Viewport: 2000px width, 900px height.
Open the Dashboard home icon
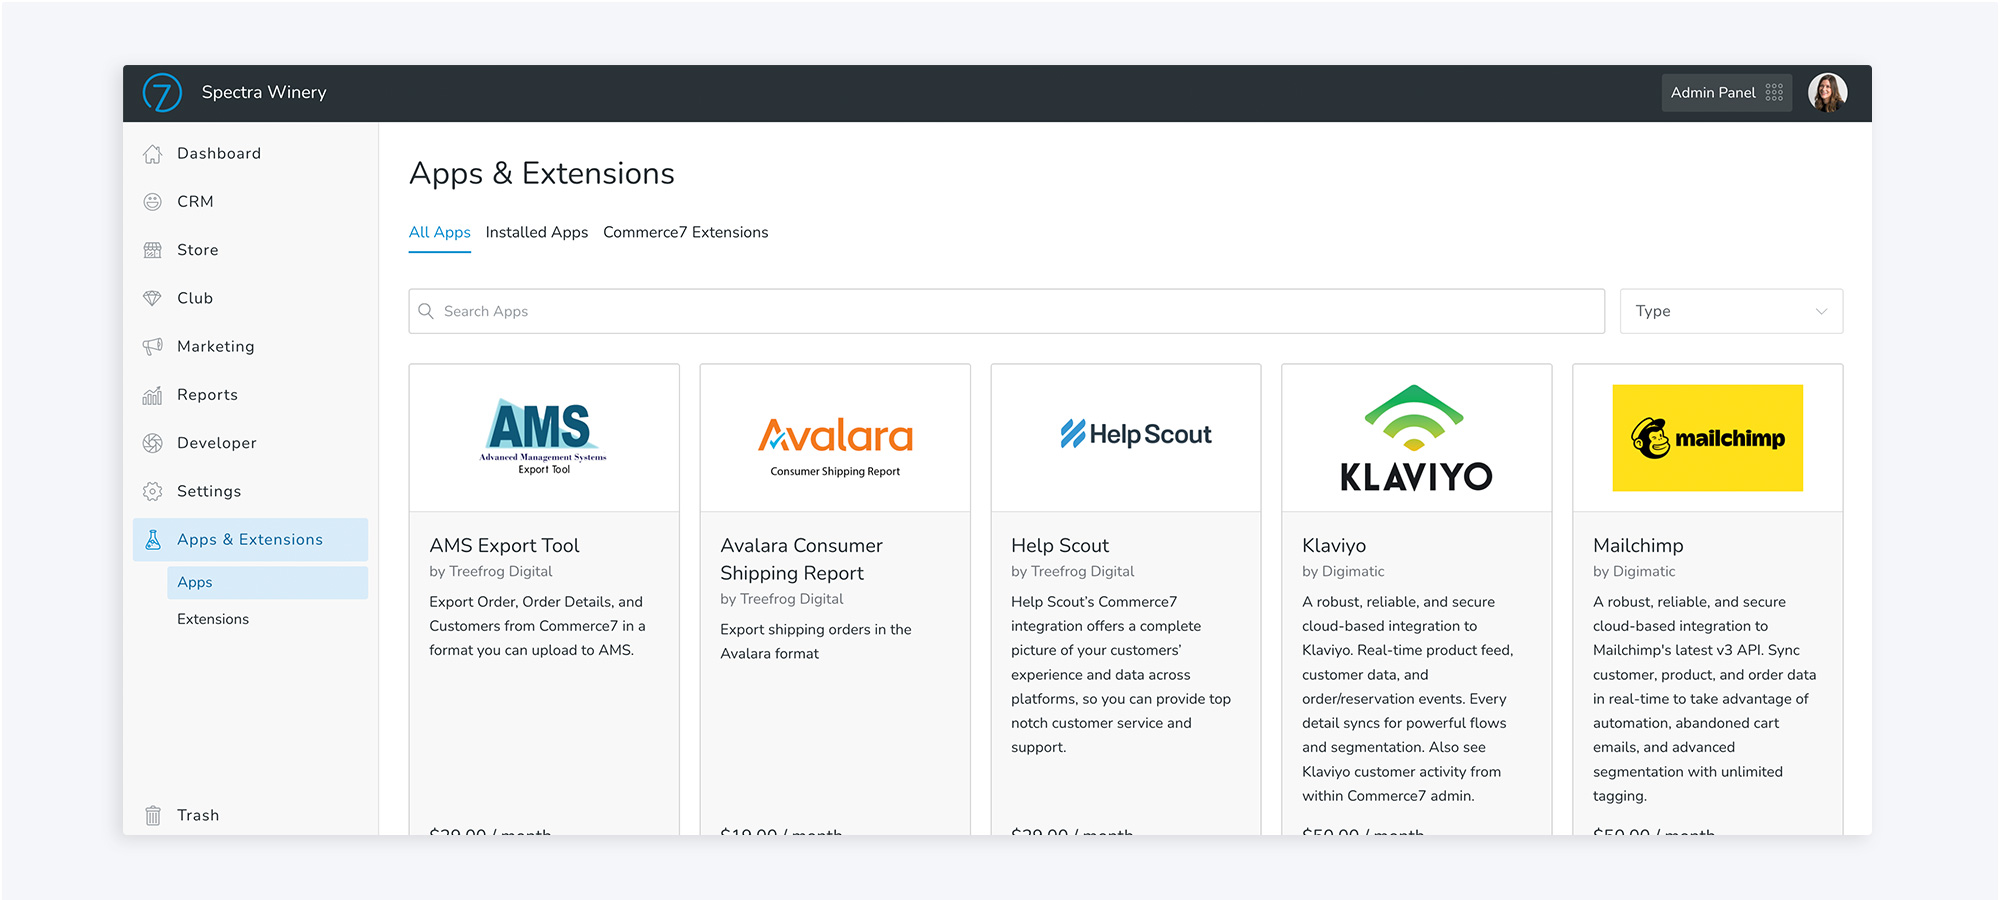click(x=152, y=154)
